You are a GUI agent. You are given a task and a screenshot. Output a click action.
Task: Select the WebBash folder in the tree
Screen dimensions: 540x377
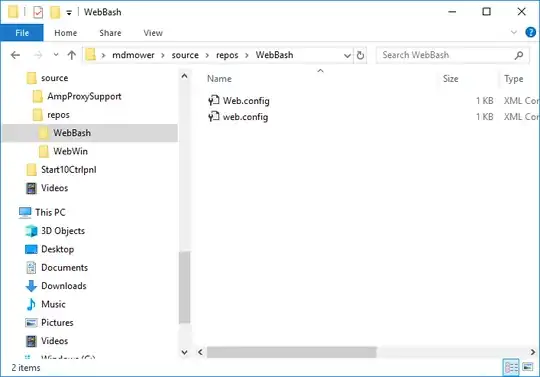pyautogui.click(x=90, y=133)
